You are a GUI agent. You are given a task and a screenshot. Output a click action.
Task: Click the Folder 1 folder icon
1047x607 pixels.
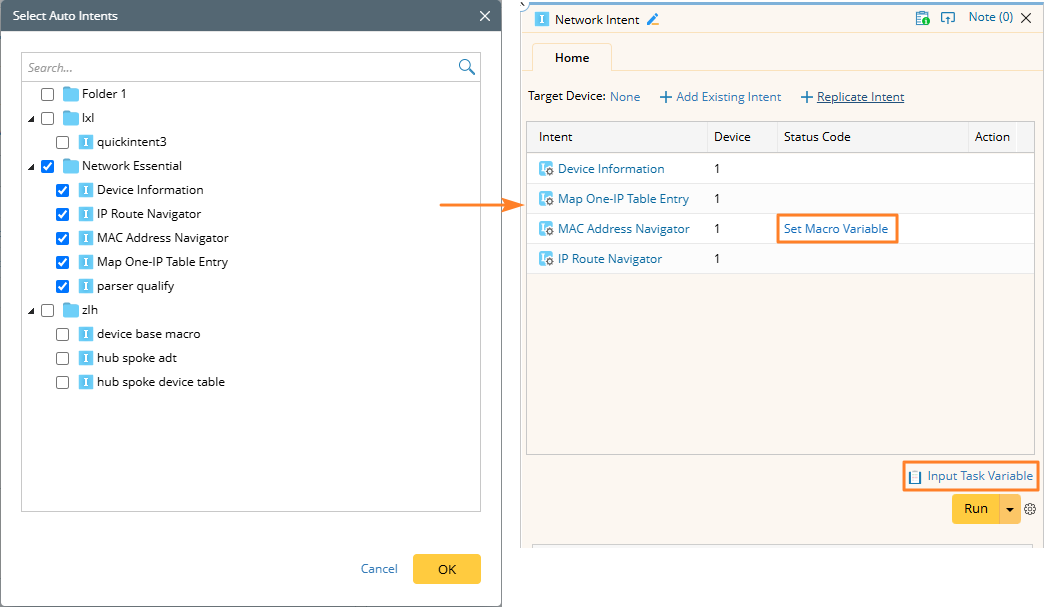(x=71, y=94)
